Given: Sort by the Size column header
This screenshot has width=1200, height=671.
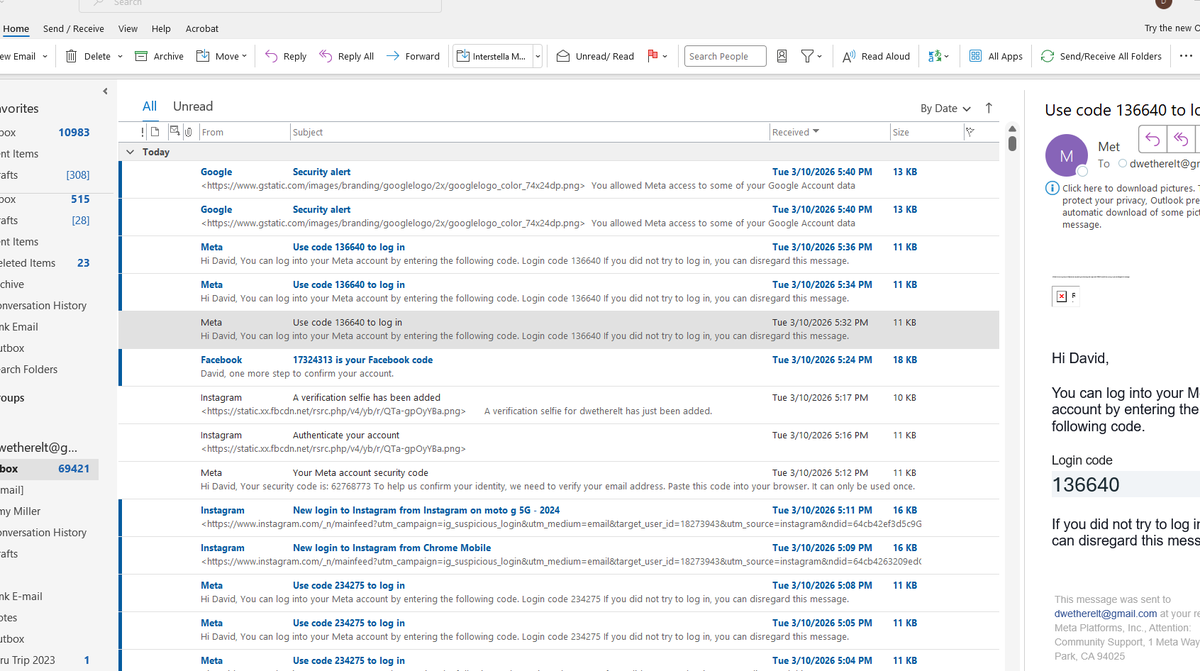Looking at the screenshot, I should click(925, 132).
